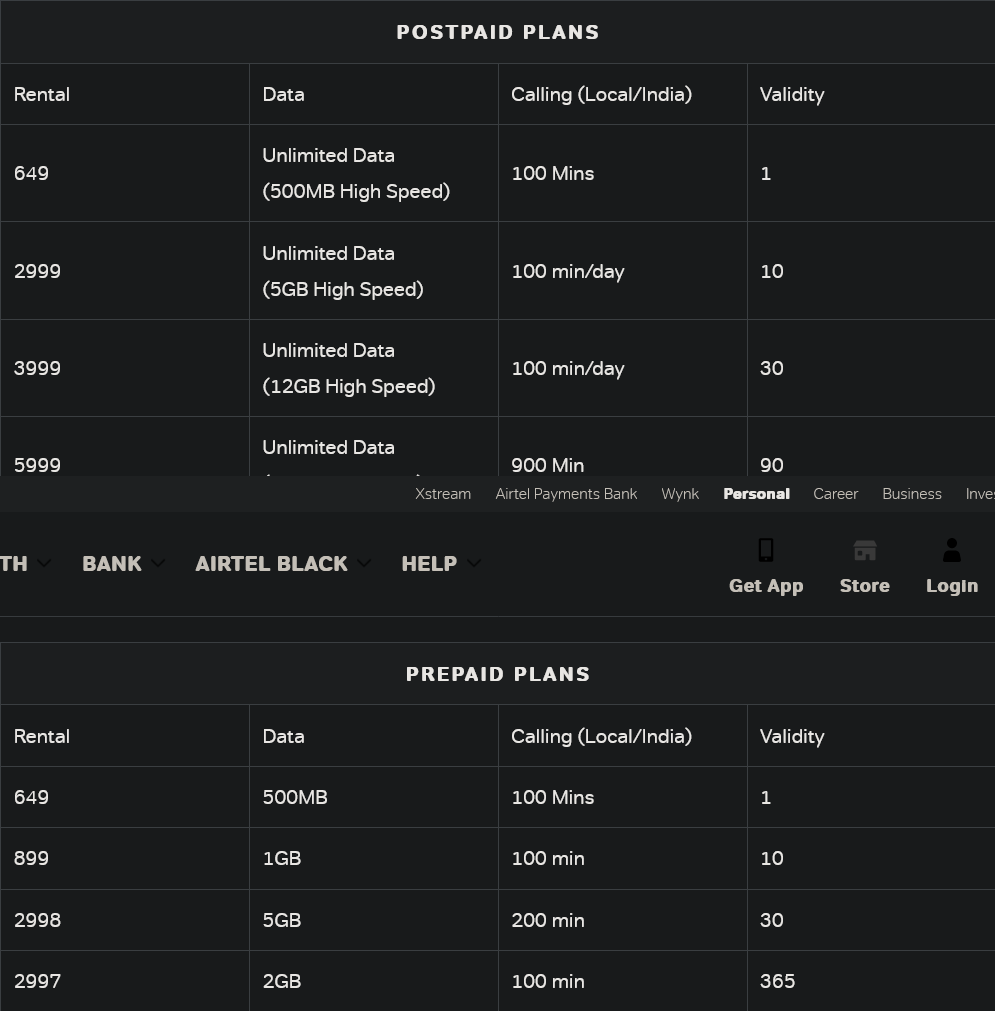Open the Store shop icon
The height and width of the screenshot is (1011, 995).
point(864,551)
